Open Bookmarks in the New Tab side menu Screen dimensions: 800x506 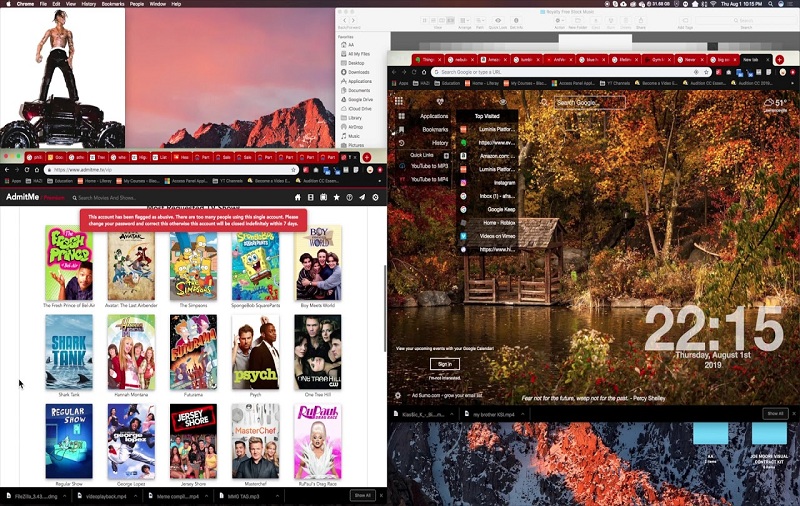point(423,130)
